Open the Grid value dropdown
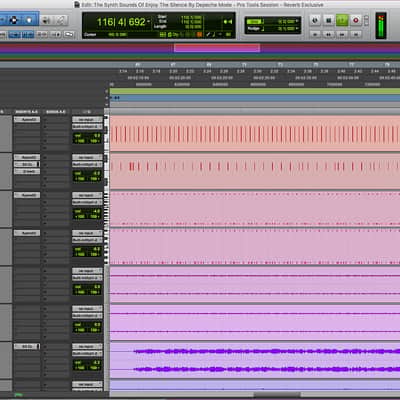Image resolution: width=400 pixels, height=400 pixels. tap(297, 21)
